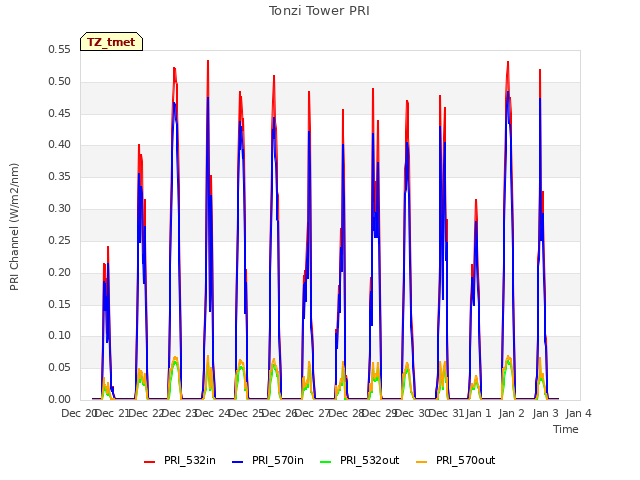The width and height of the screenshot is (640, 480).
Task: Click the TZ_tmet annotation label
Action: point(111,42)
